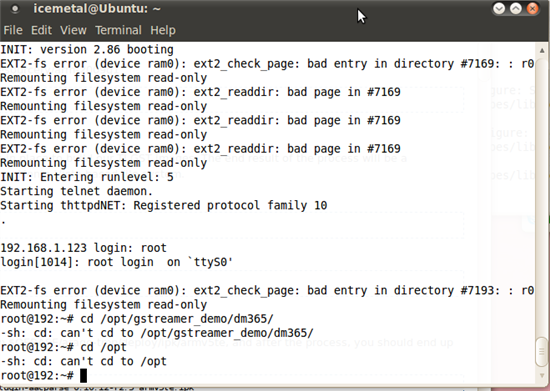Click the command line 'root@192:~# cd /opt'
The image size is (550, 391).
(63, 348)
